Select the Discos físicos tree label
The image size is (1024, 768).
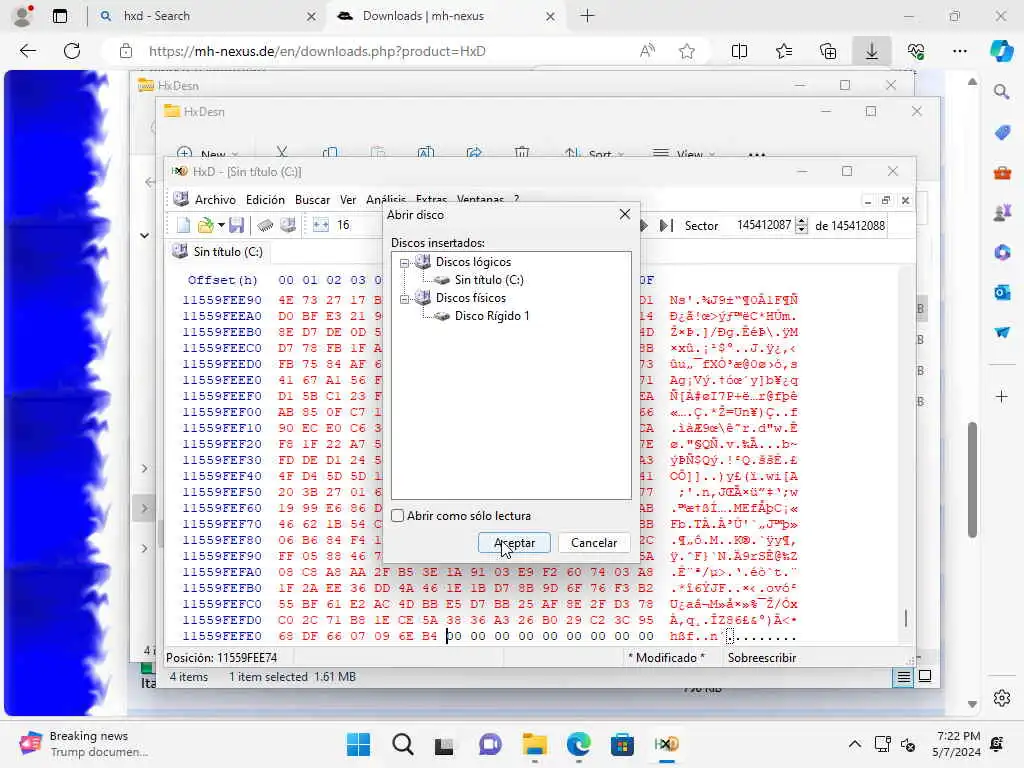[x=471, y=298]
